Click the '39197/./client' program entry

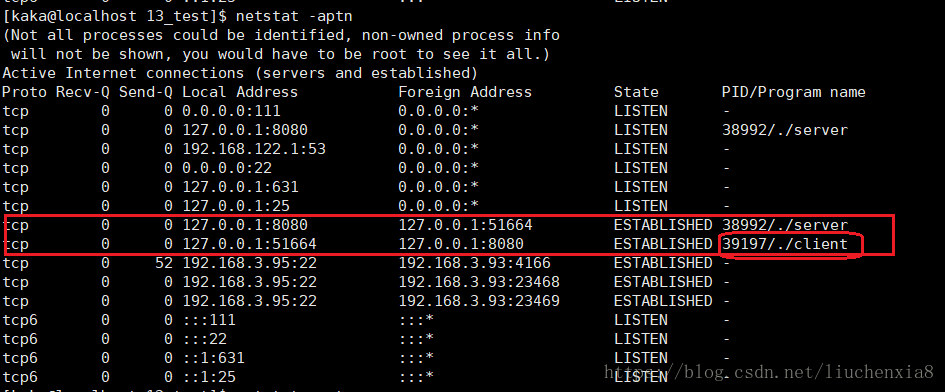[785, 244]
